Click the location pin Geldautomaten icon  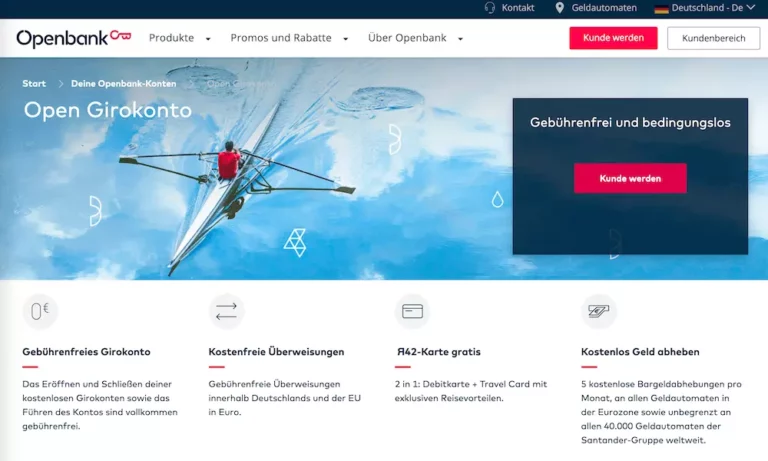pos(559,8)
